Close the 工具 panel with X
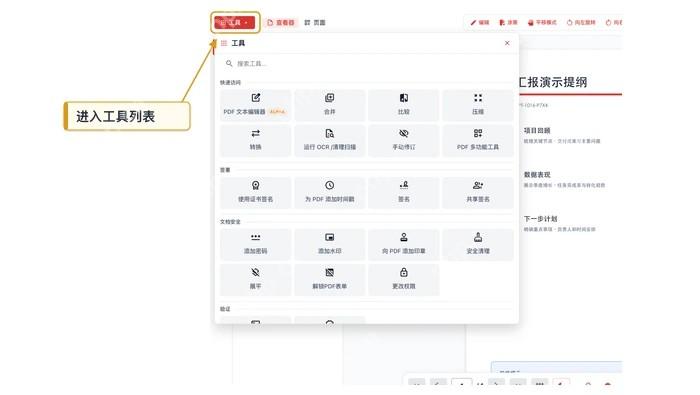The height and width of the screenshot is (395, 700). click(507, 43)
